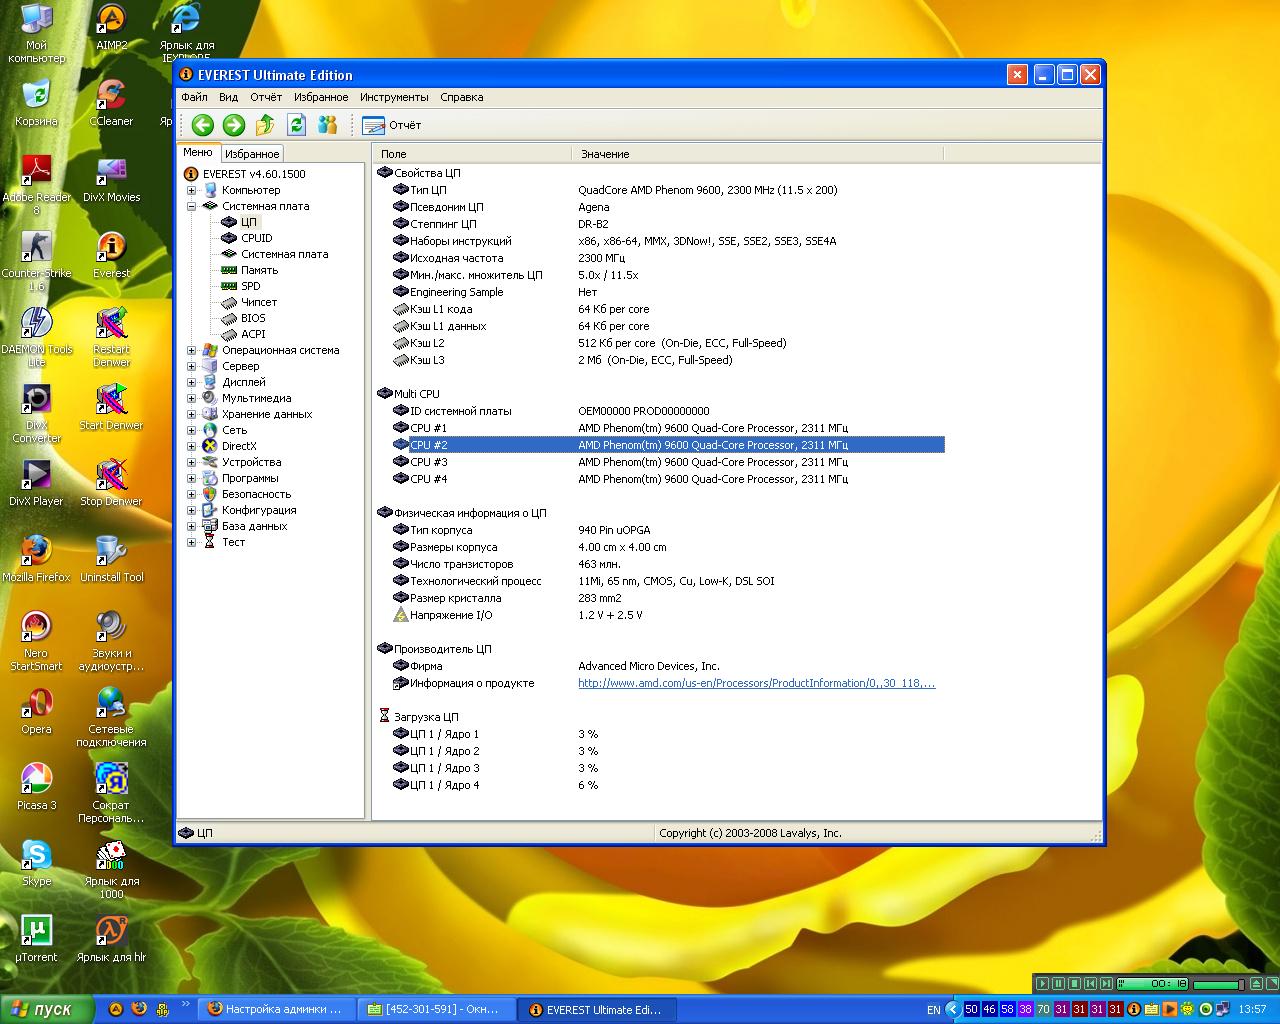Select Чипсет in the tree
This screenshot has height=1024, width=1280.
(x=258, y=302)
